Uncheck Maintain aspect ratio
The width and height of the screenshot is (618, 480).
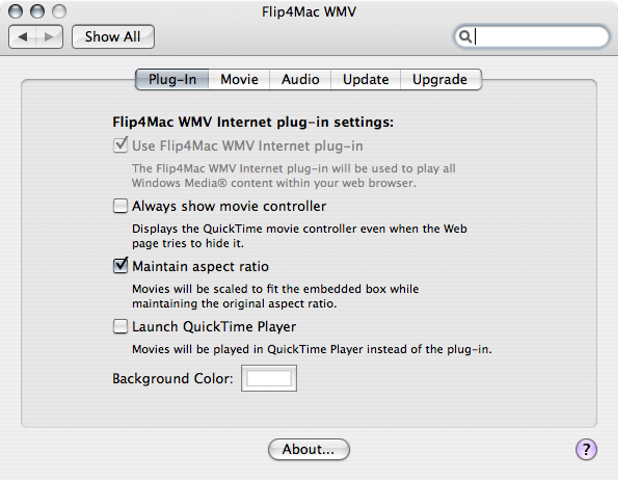click(x=120, y=267)
